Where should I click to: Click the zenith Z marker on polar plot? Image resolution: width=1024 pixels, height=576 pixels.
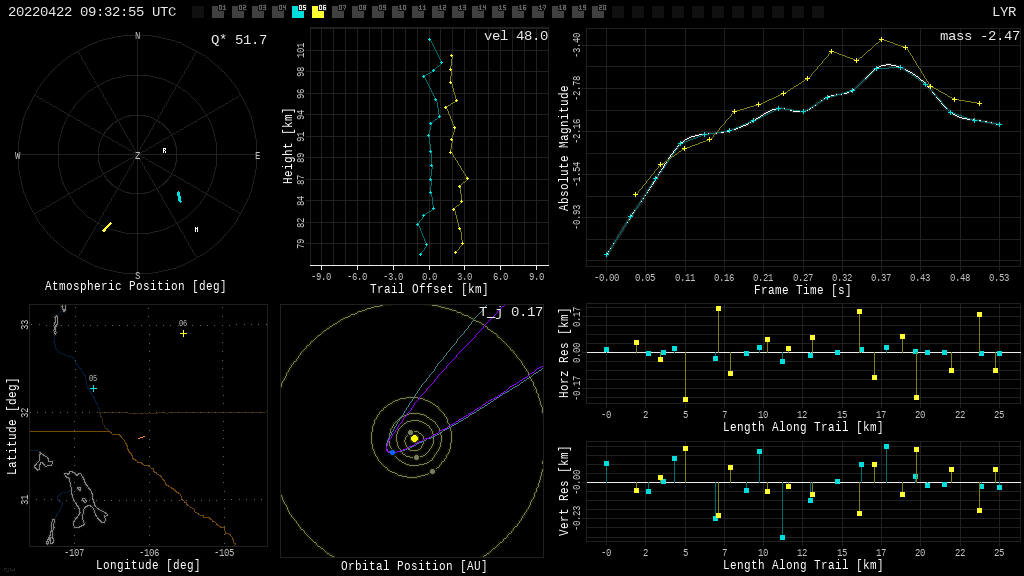tap(138, 156)
